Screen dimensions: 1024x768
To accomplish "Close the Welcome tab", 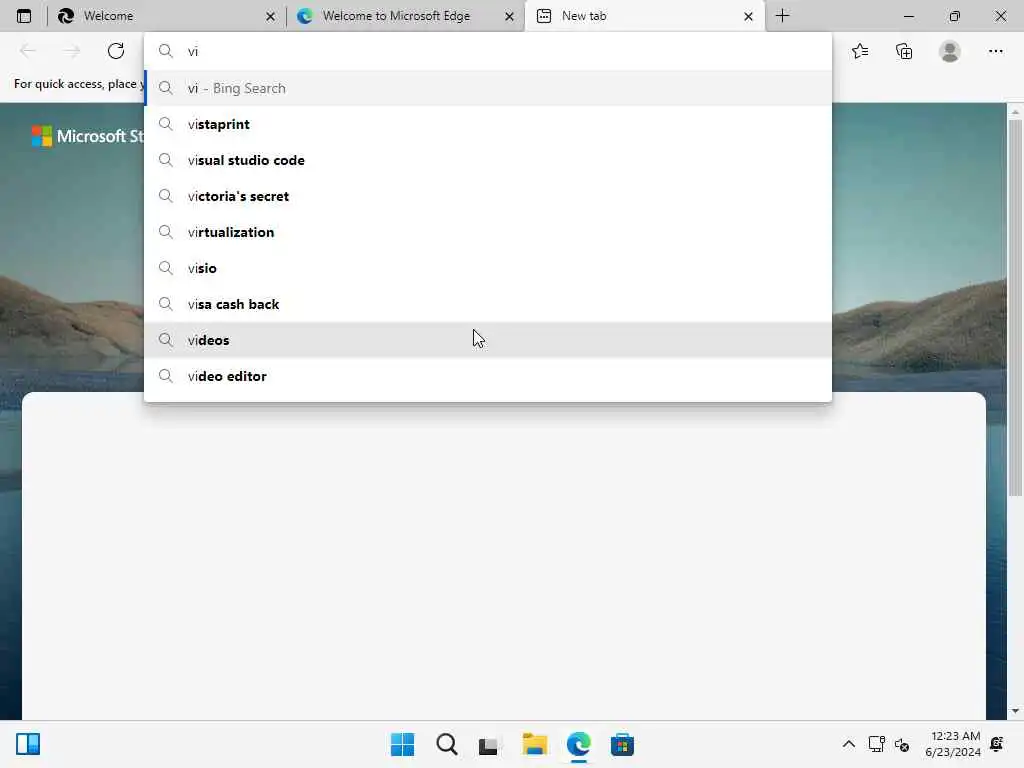I will click(x=270, y=16).
